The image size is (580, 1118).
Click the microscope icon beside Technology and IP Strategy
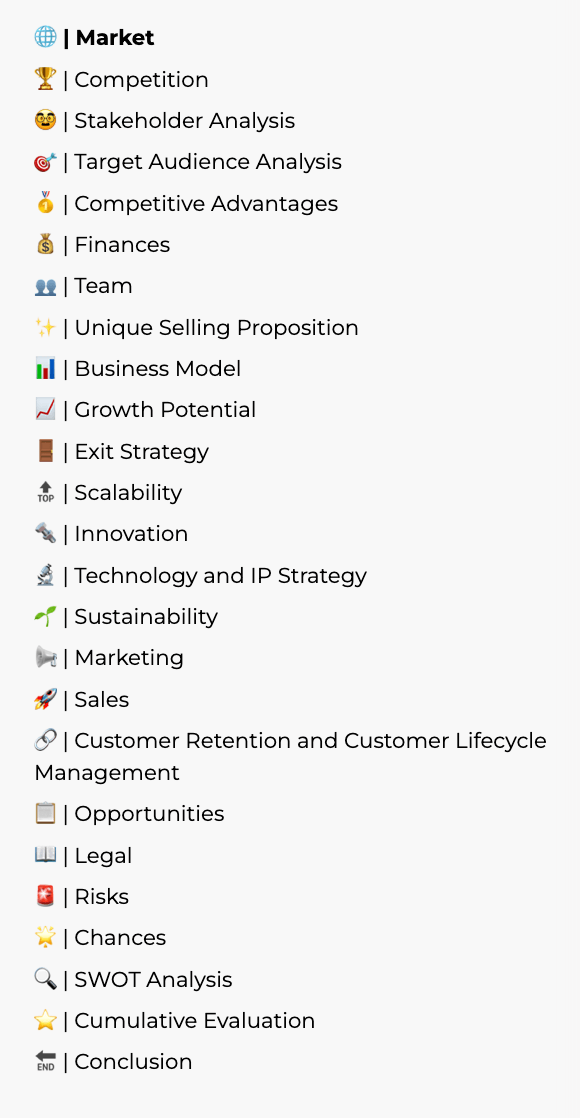click(x=46, y=575)
